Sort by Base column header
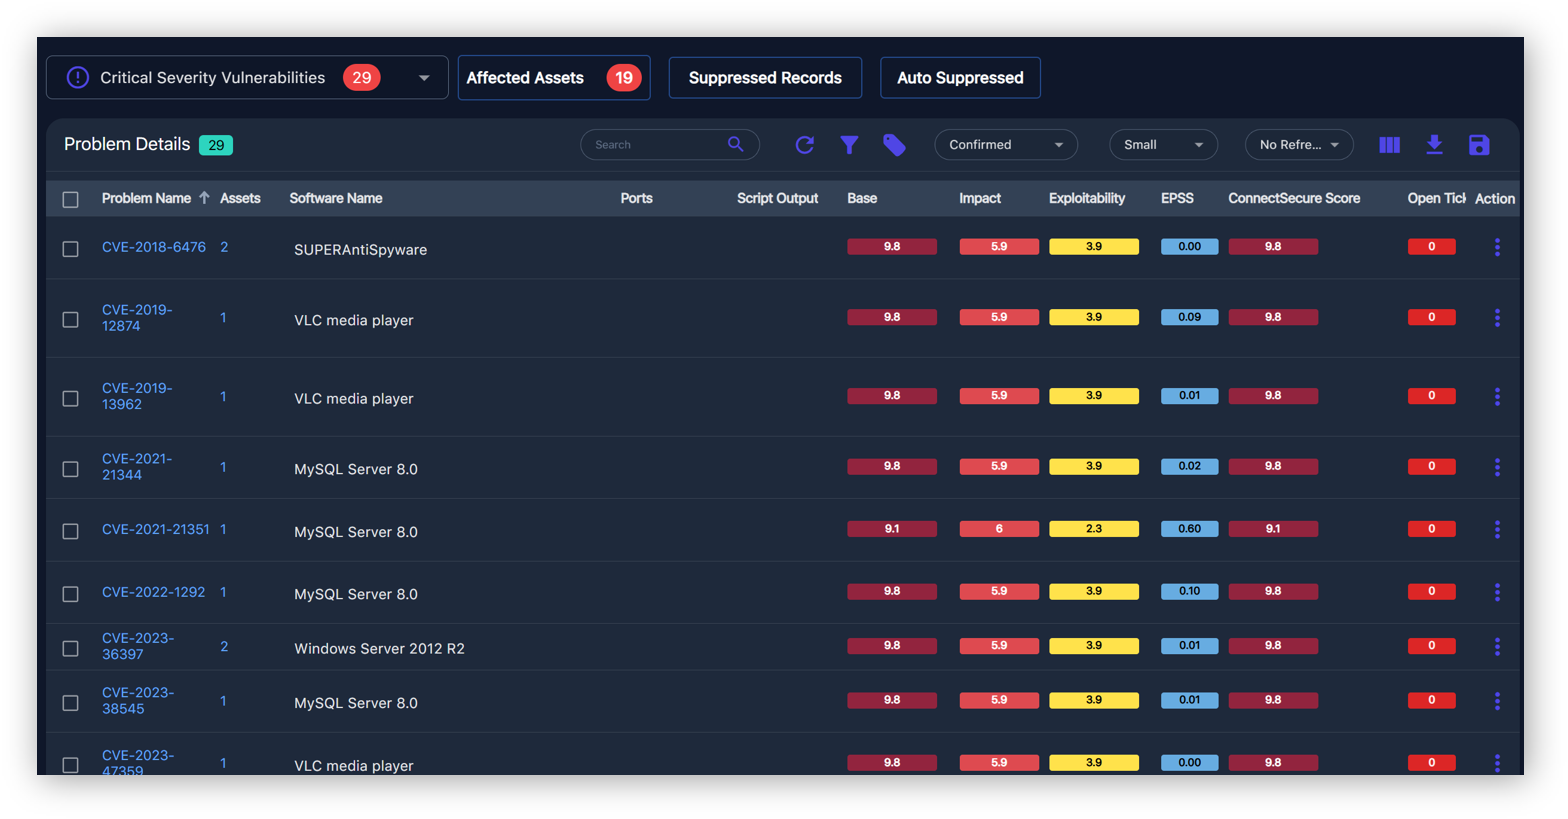The width and height of the screenshot is (1568, 819). tap(862, 198)
